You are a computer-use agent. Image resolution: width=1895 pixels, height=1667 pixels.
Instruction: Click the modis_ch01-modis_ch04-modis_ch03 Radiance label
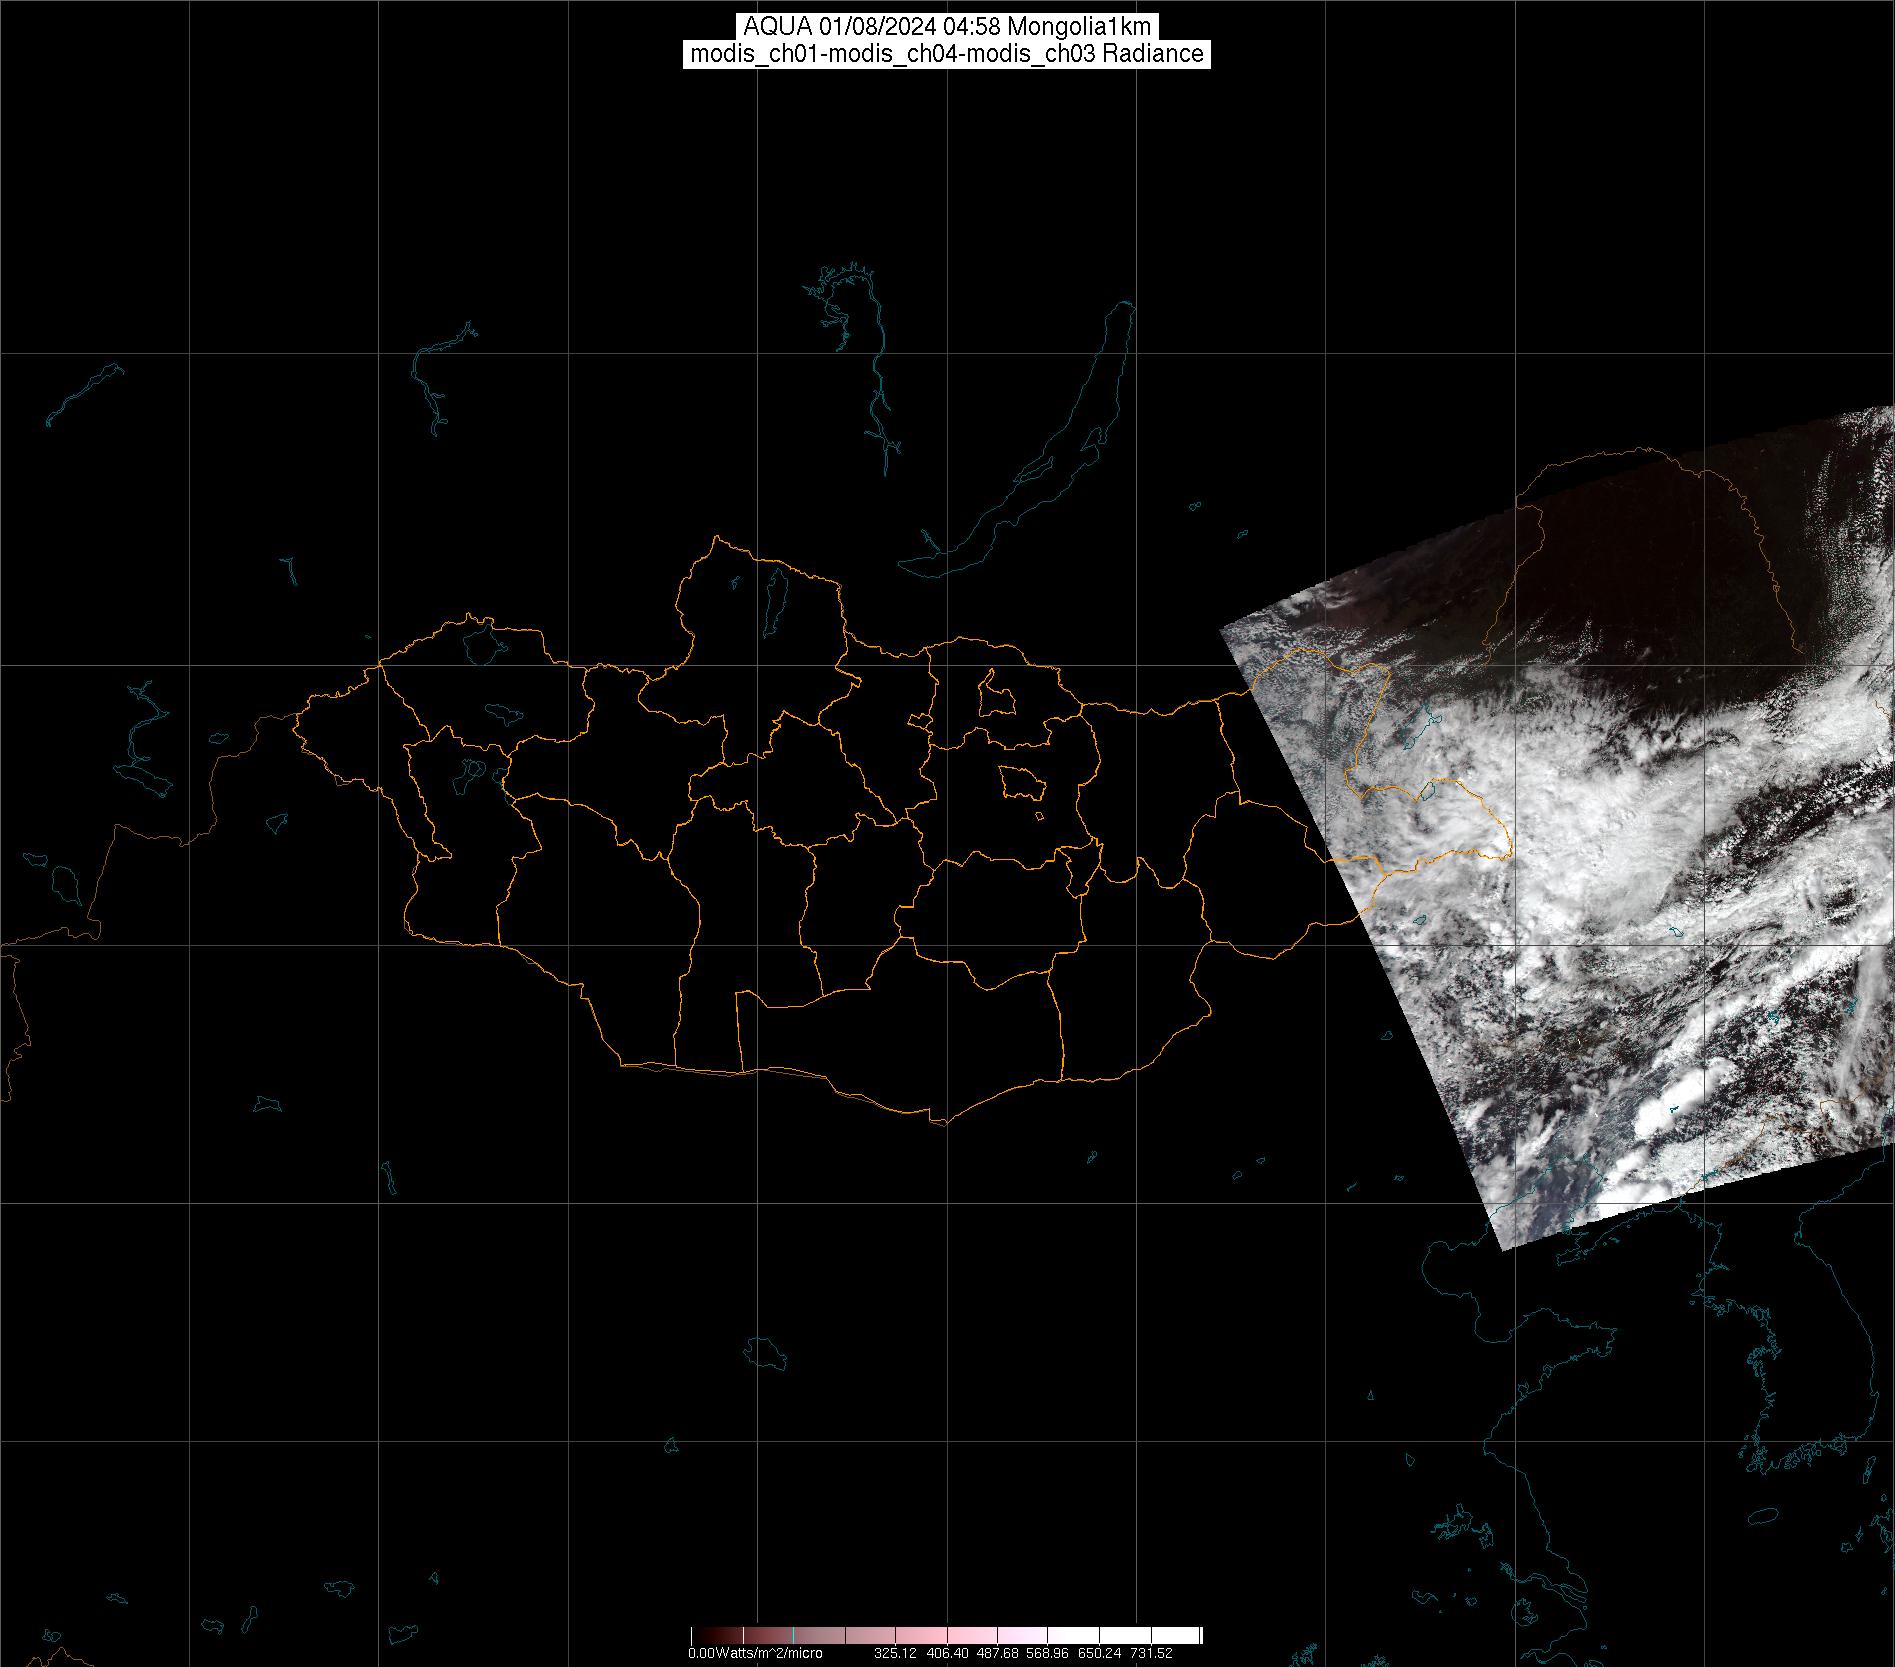tap(946, 54)
